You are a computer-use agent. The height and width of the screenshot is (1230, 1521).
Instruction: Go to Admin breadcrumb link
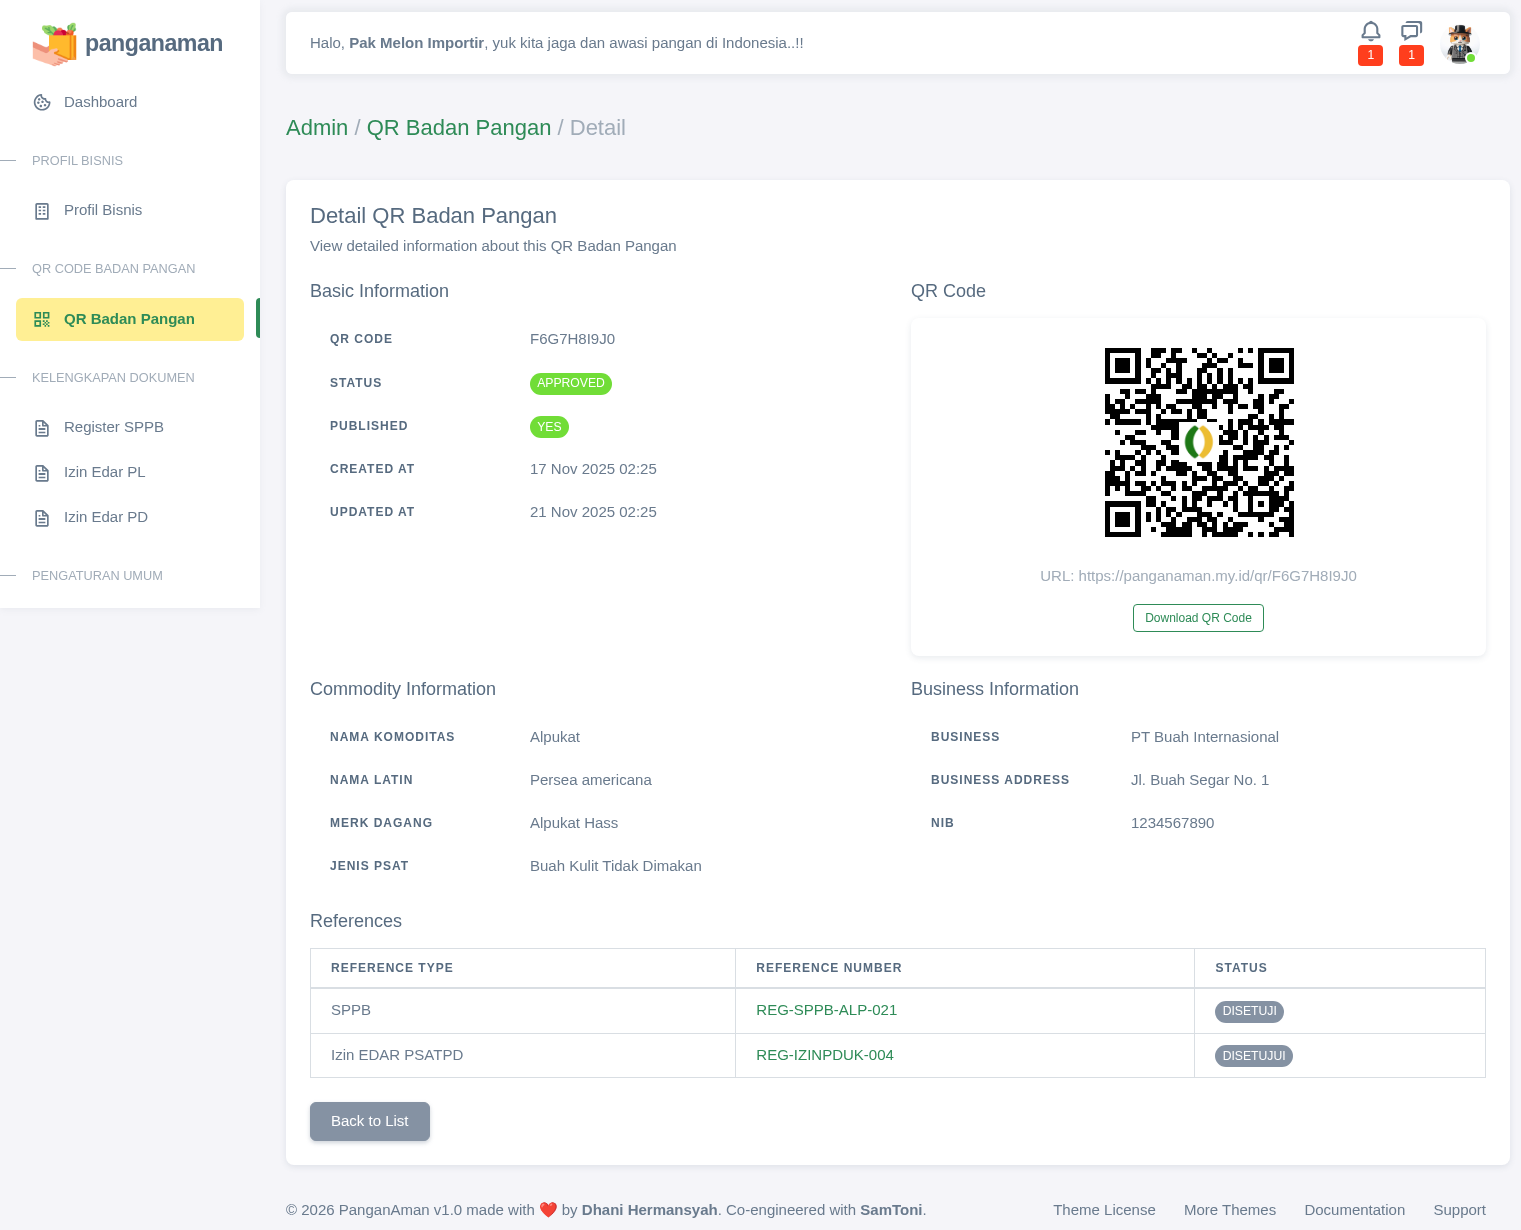pyautogui.click(x=317, y=128)
